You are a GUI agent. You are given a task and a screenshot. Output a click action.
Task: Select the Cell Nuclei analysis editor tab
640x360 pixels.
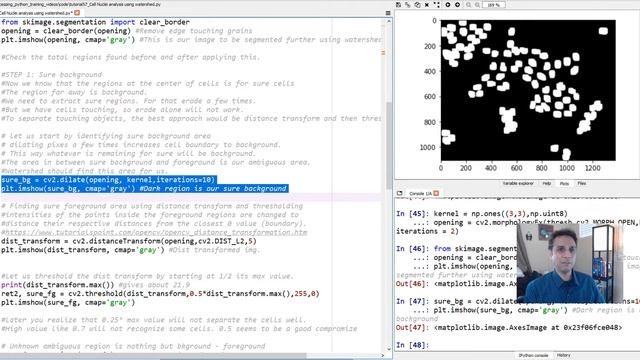pyautogui.click(x=36, y=13)
